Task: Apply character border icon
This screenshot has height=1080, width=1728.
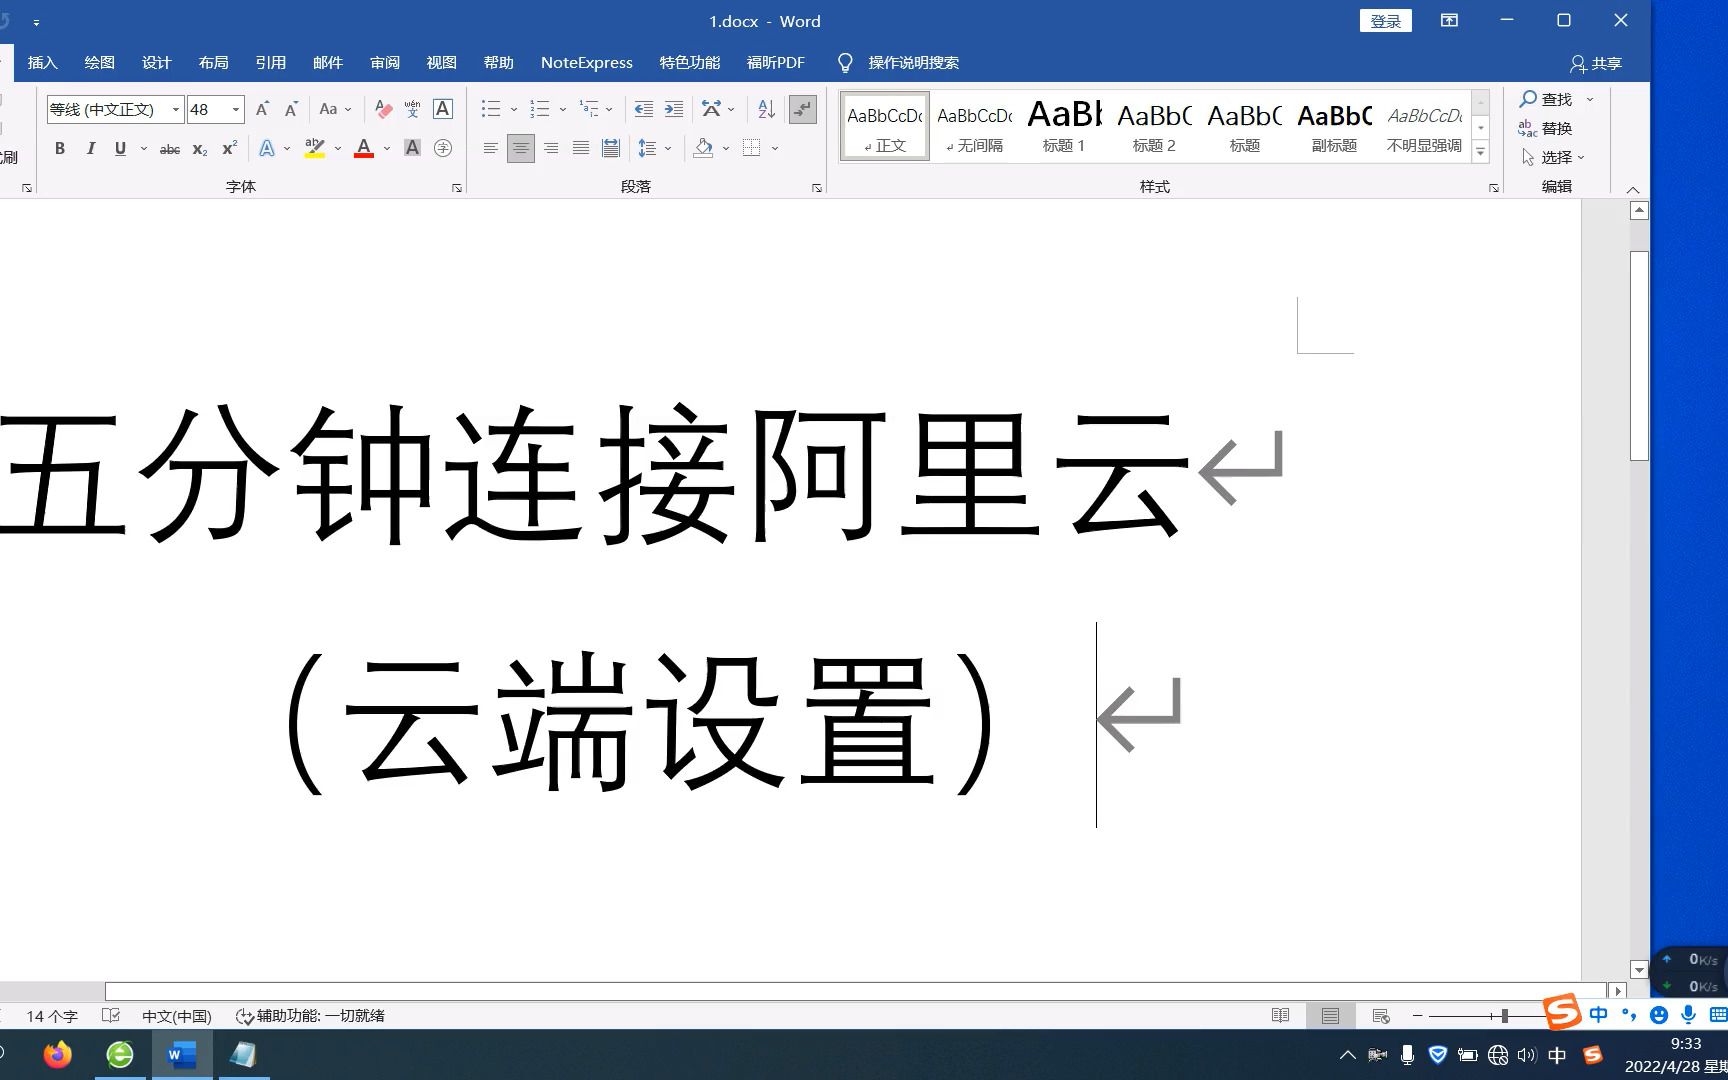Action: pyautogui.click(x=443, y=109)
